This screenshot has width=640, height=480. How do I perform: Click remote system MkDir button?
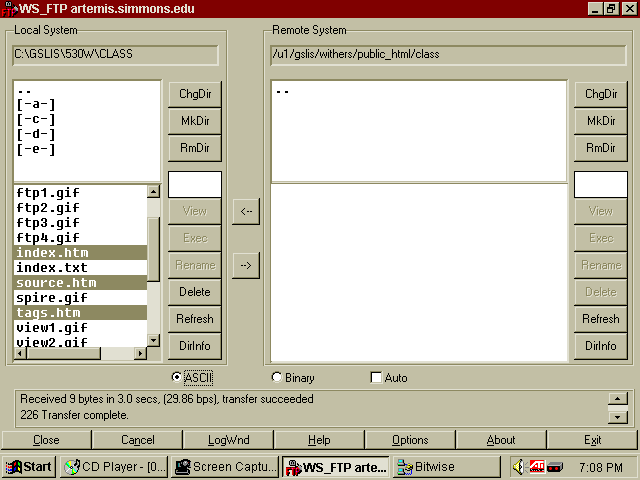(600, 121)
